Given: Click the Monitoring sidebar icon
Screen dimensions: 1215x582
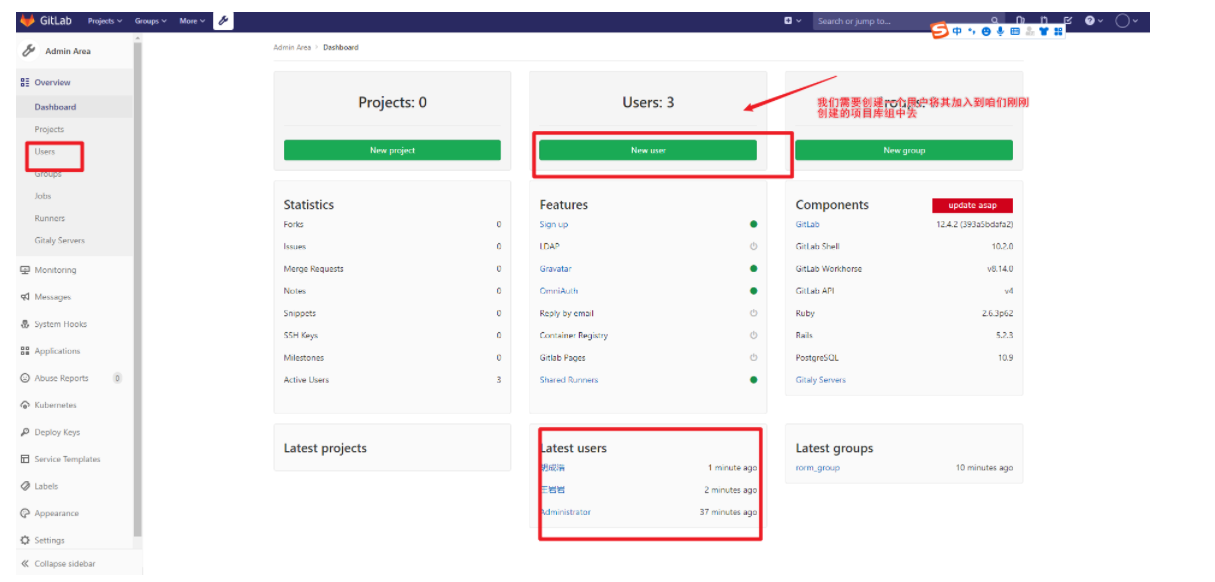Looking at the screenshot, I should 25,270.
